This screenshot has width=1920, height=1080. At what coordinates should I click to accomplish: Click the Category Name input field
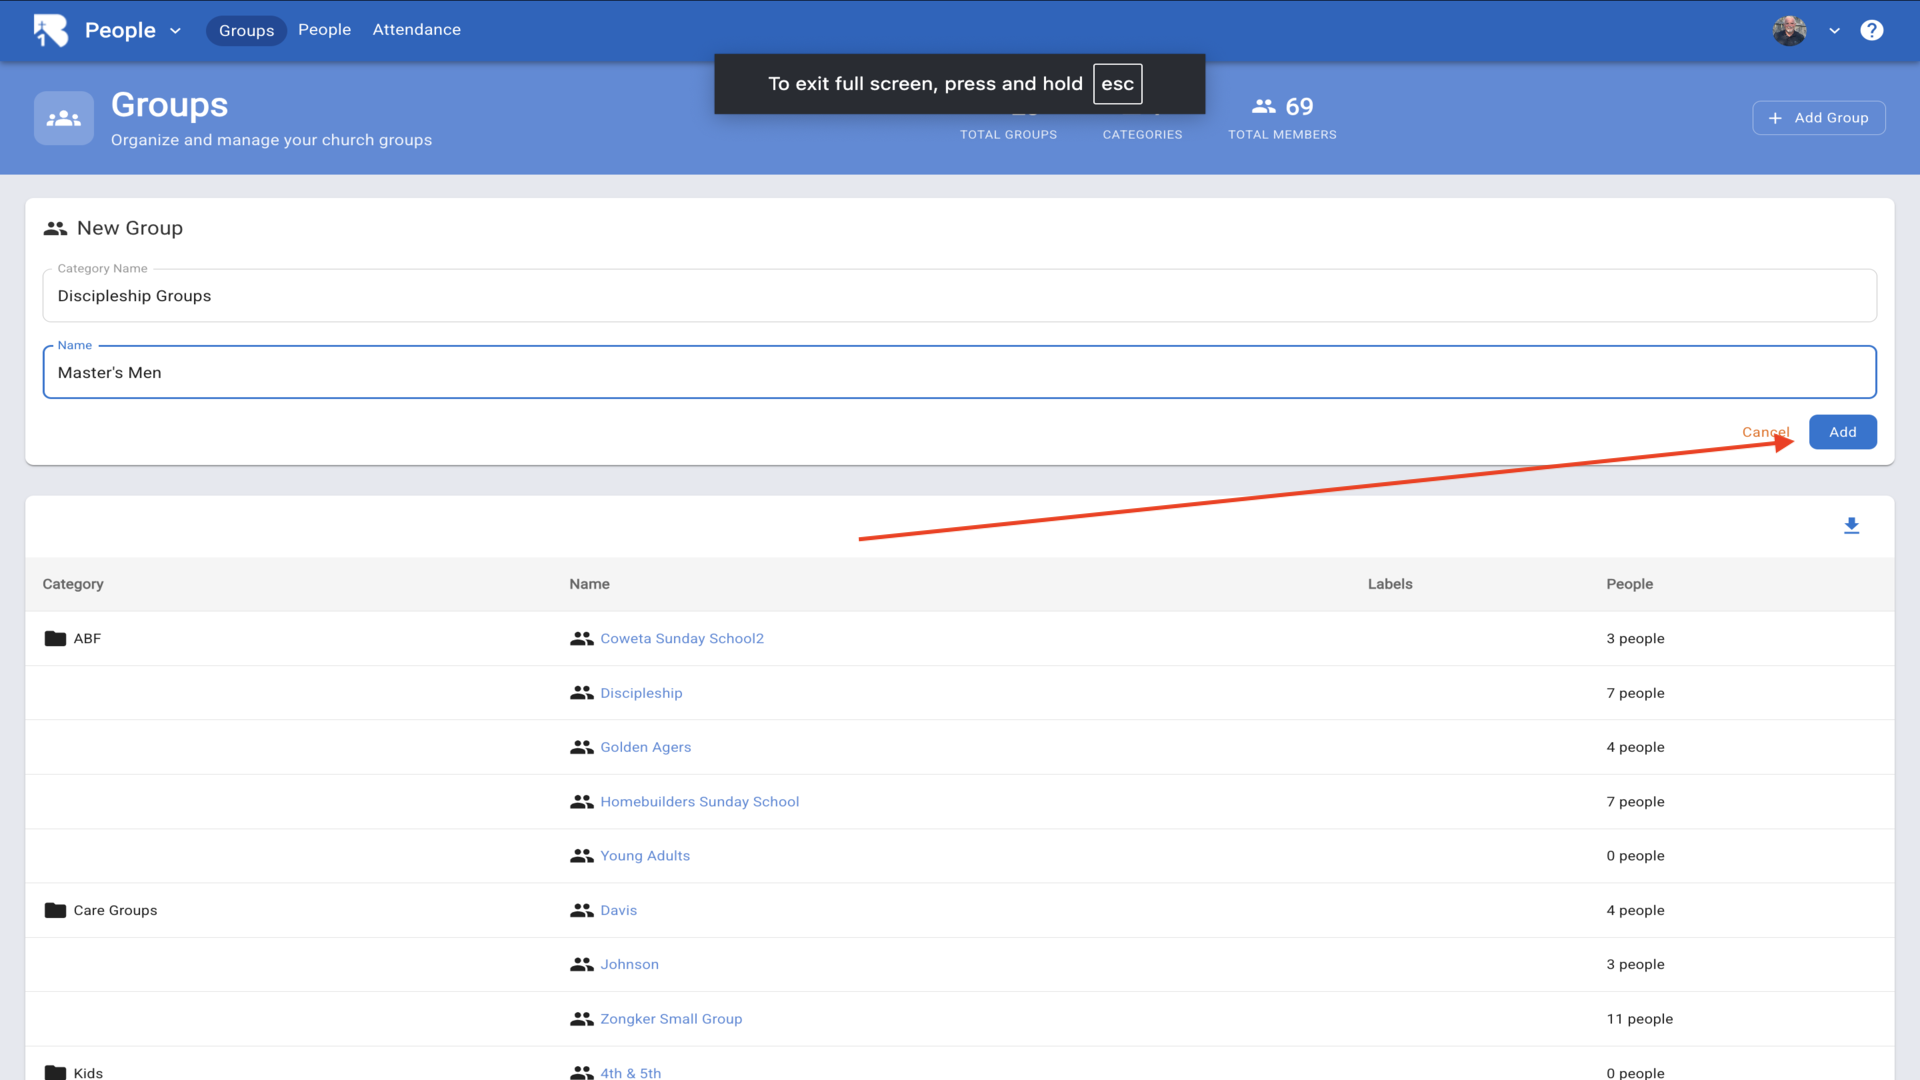(958, 296)
